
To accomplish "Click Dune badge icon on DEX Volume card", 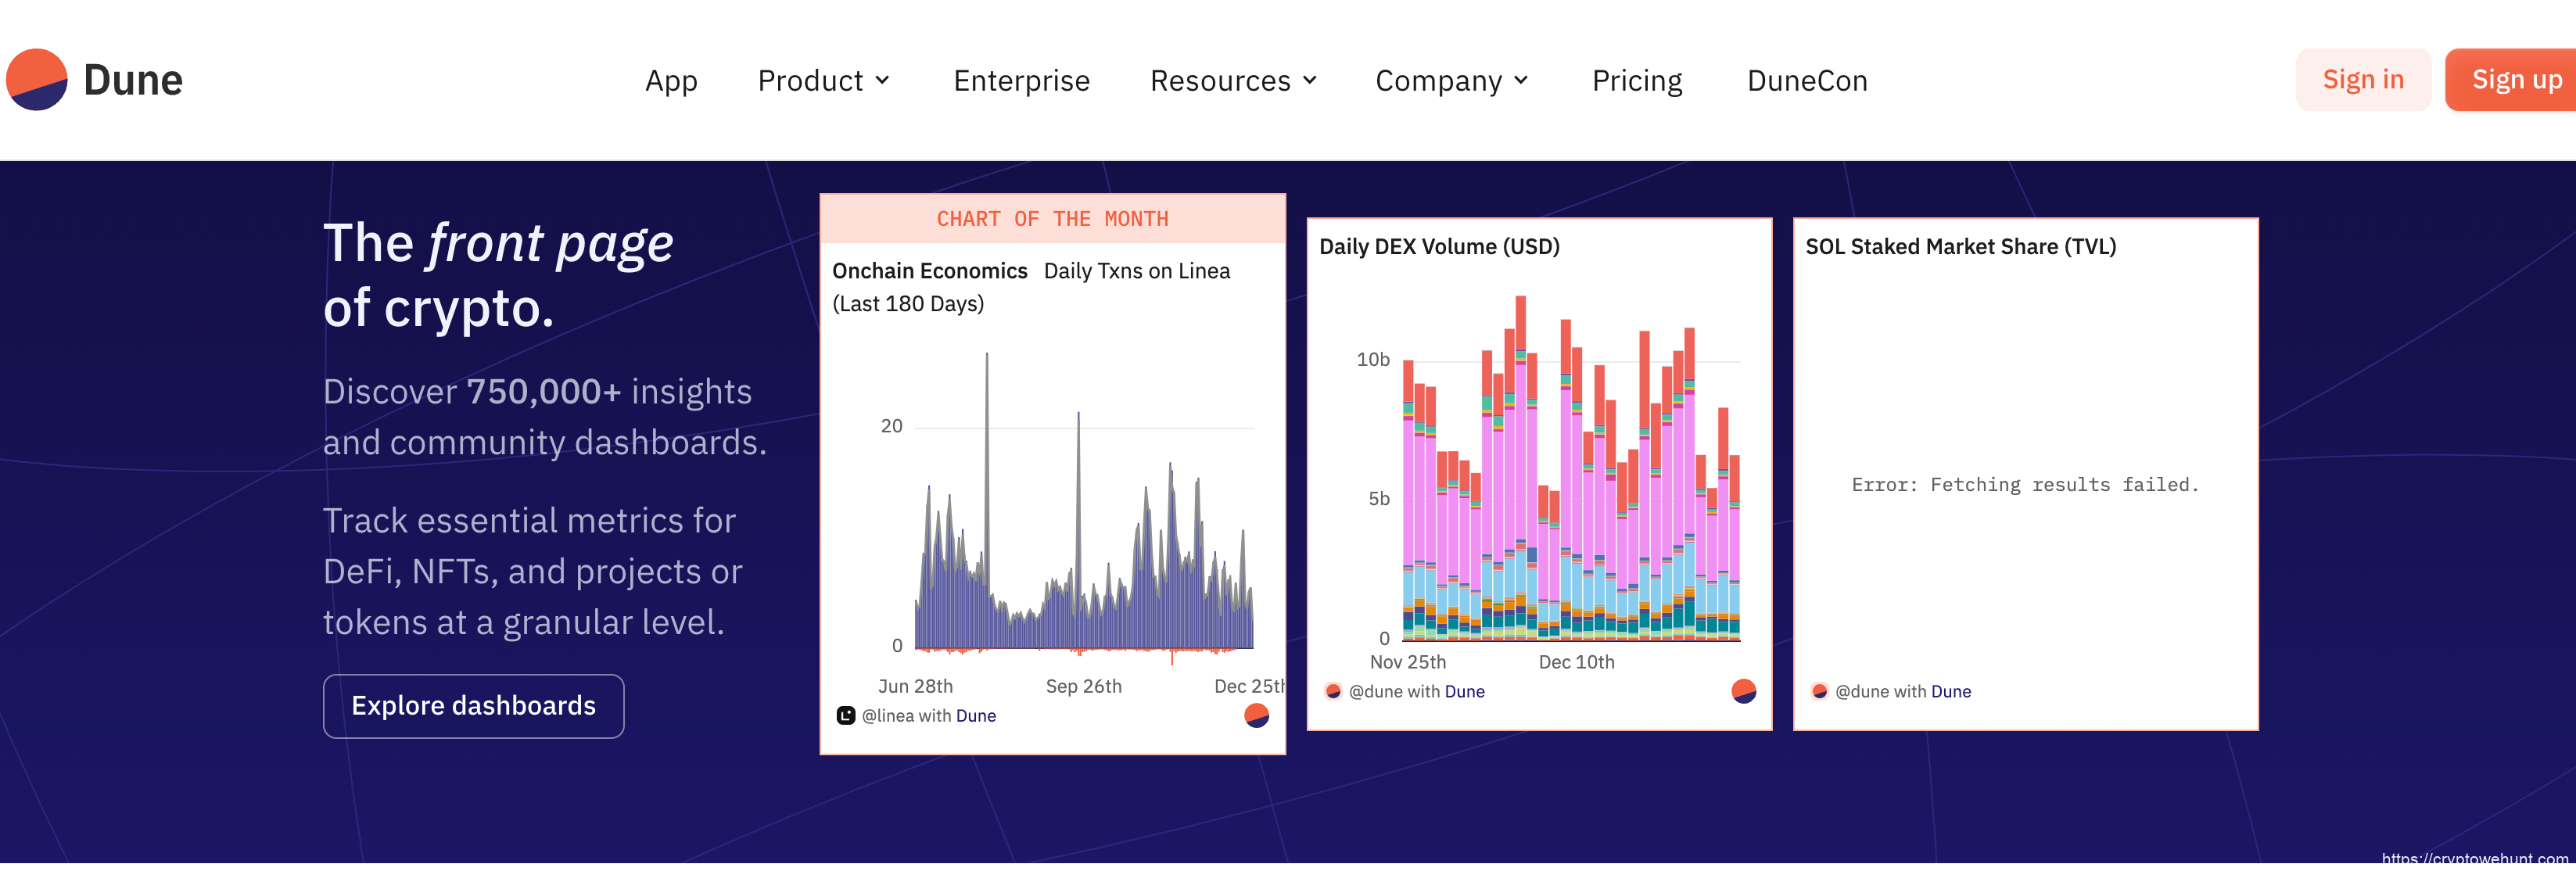I will (x=1743, y=691).
